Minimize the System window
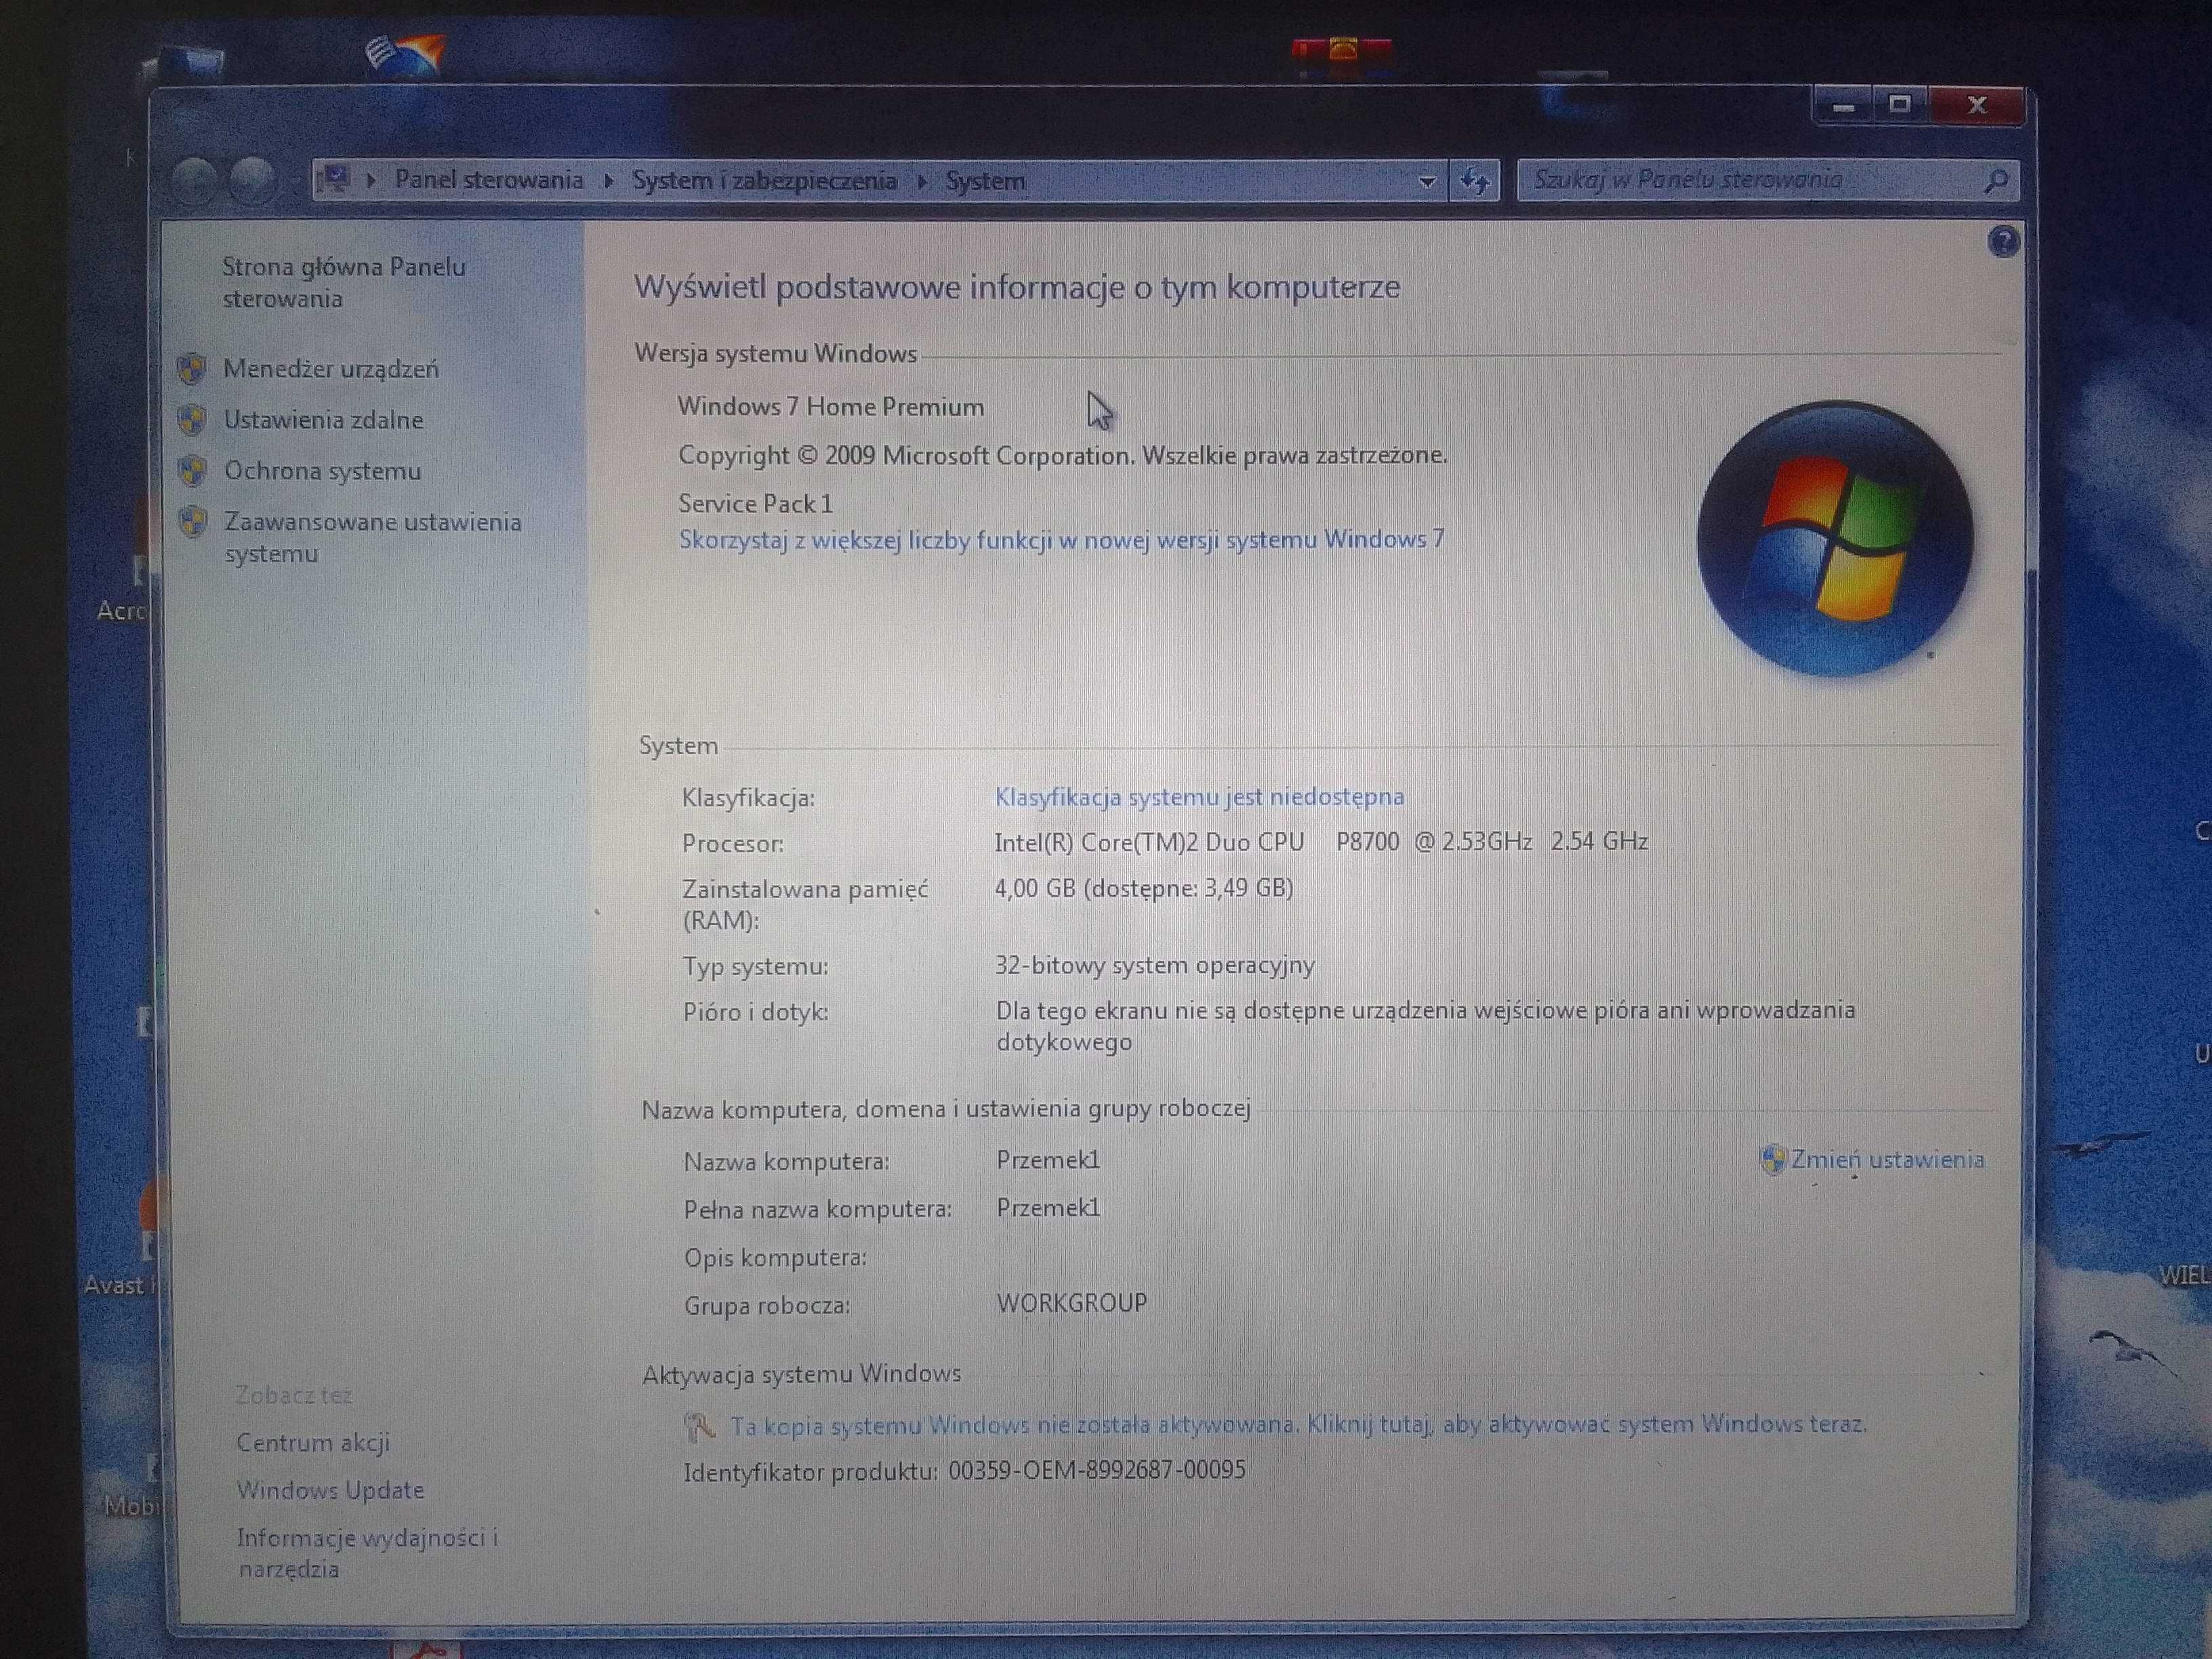The width and height of the screenshot is (2212, 1659). click(1845, 106)
